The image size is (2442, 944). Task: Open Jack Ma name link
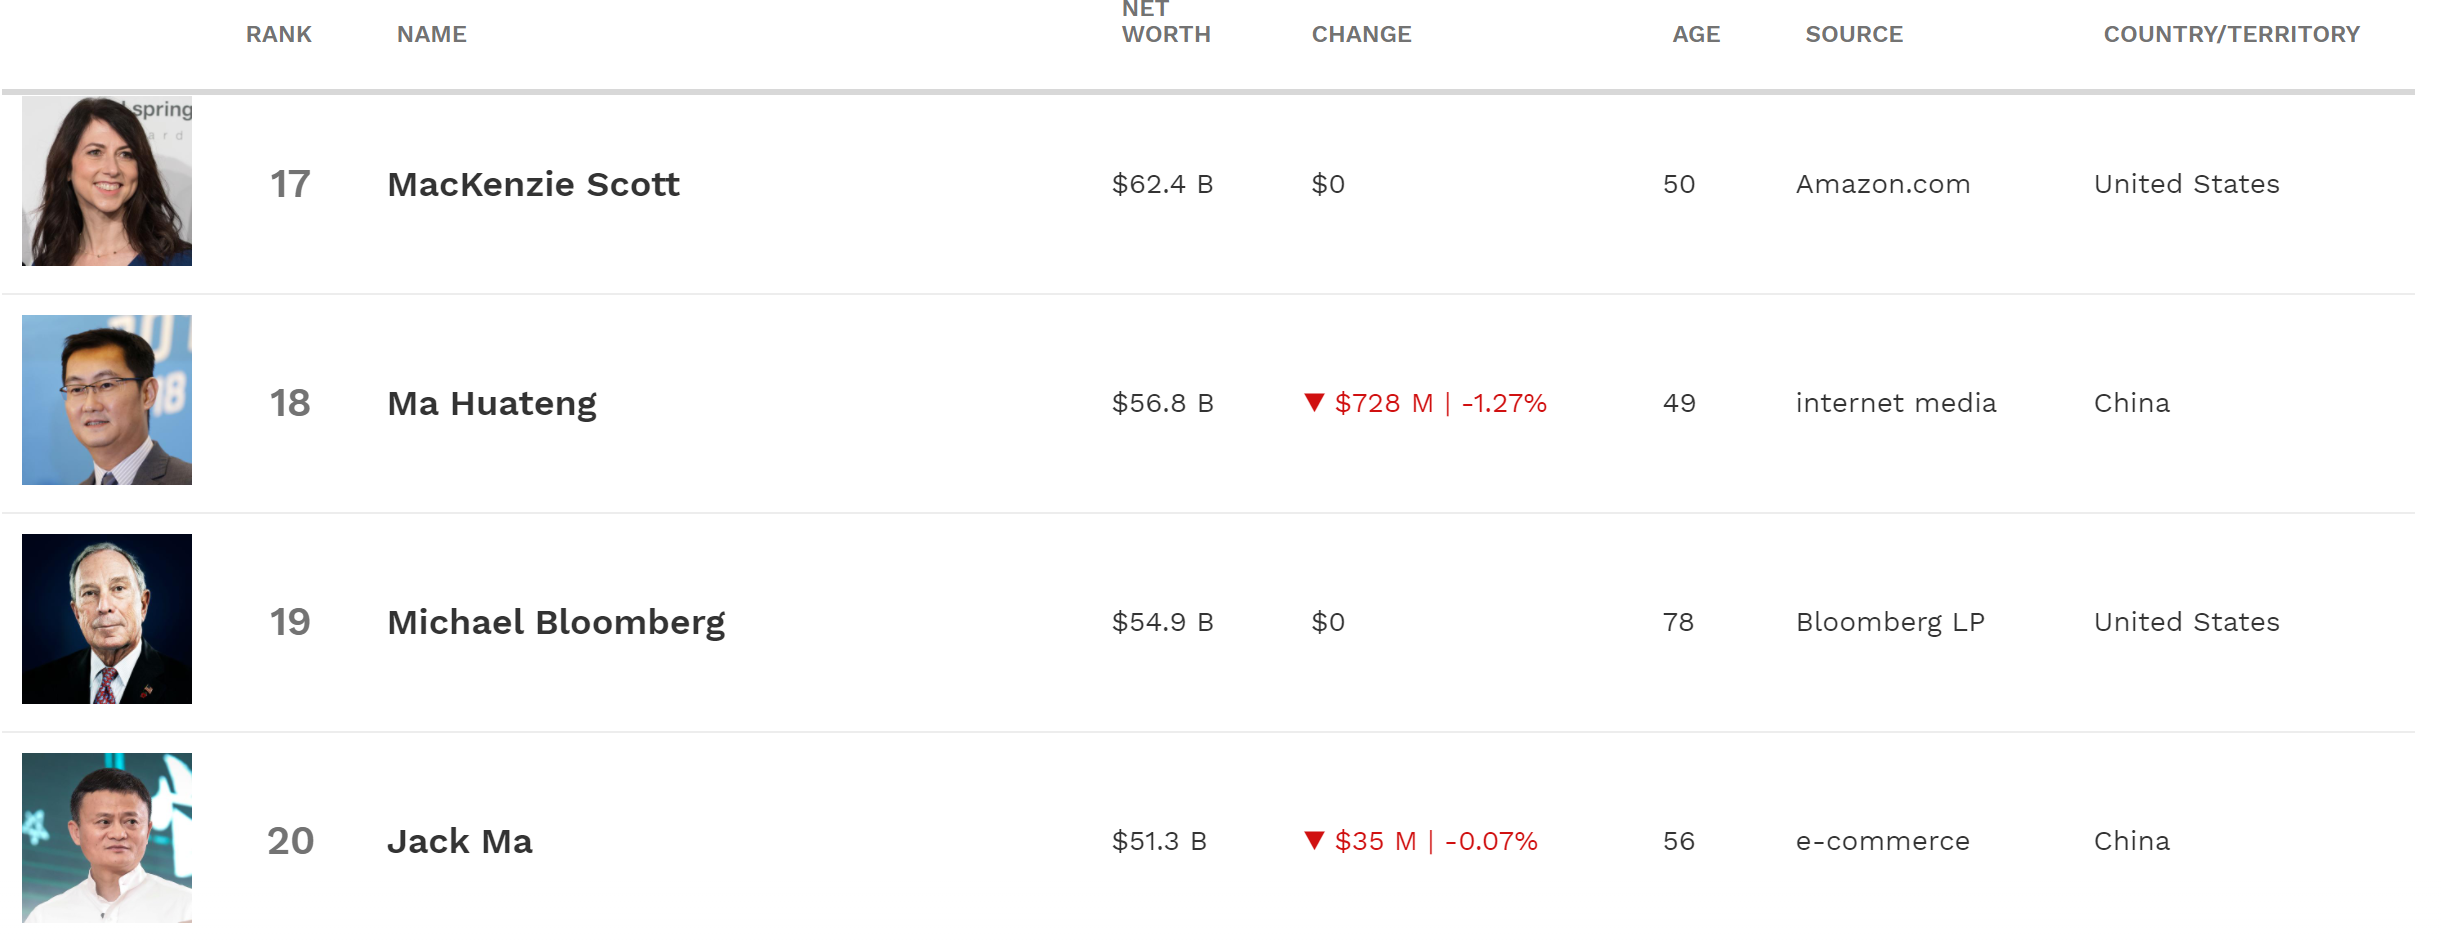tap(459, 842)
